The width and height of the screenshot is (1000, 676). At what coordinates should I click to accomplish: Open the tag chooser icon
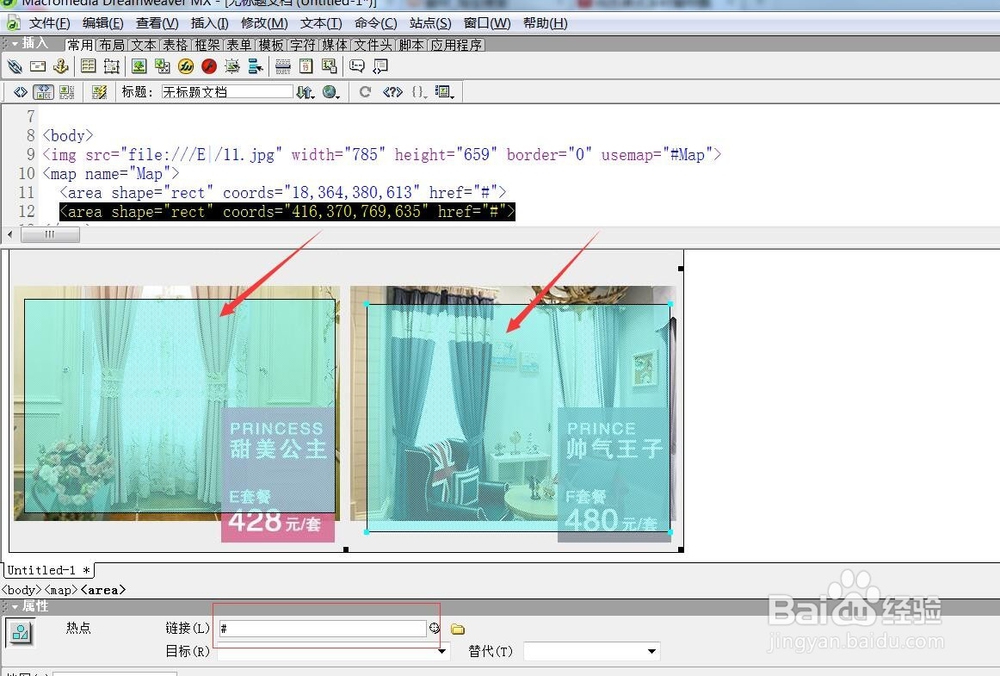[x=380, y=66]
